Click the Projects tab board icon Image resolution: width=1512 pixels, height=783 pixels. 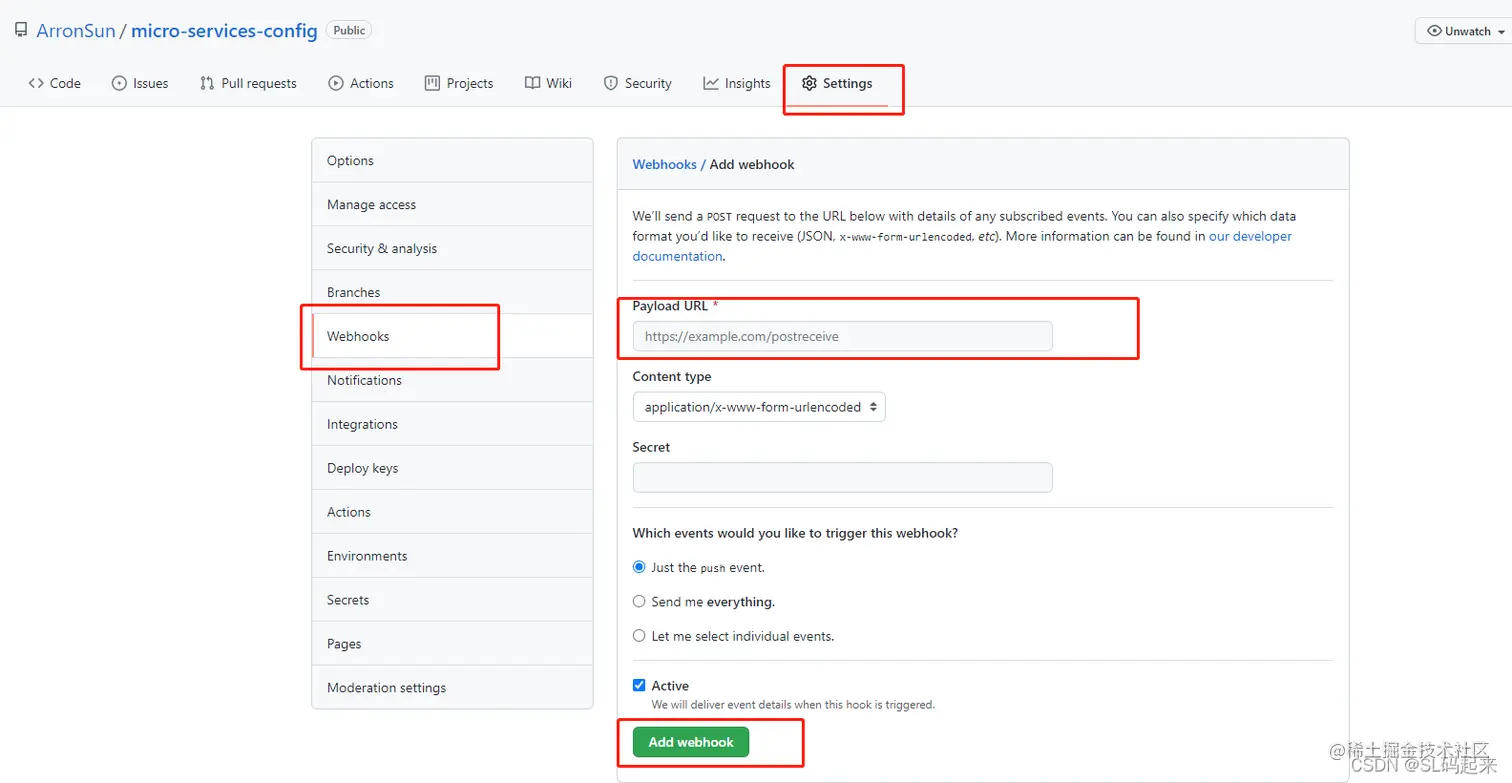click(432, 83)
